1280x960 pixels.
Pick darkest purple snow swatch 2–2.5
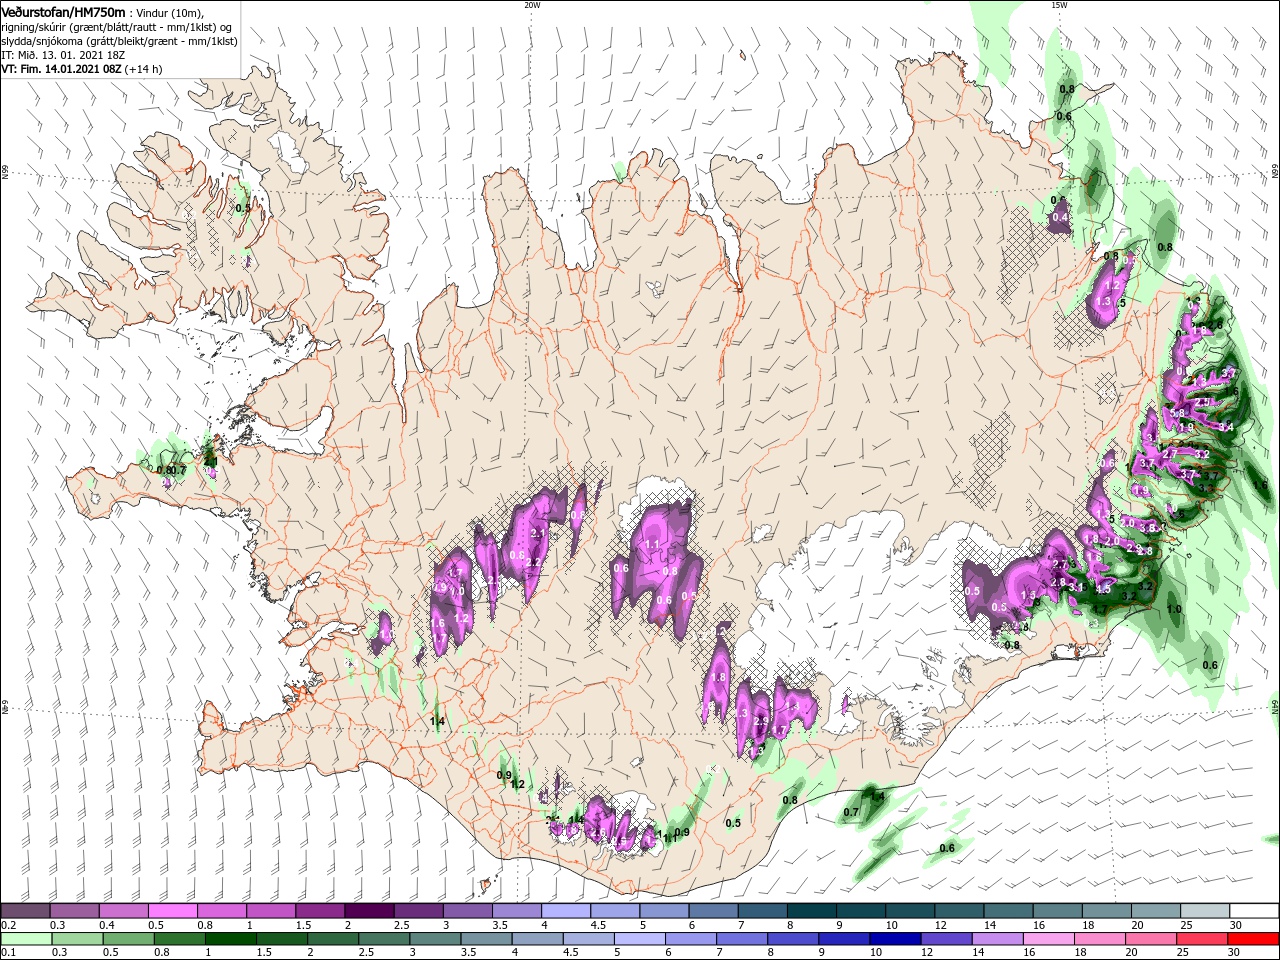369,911
